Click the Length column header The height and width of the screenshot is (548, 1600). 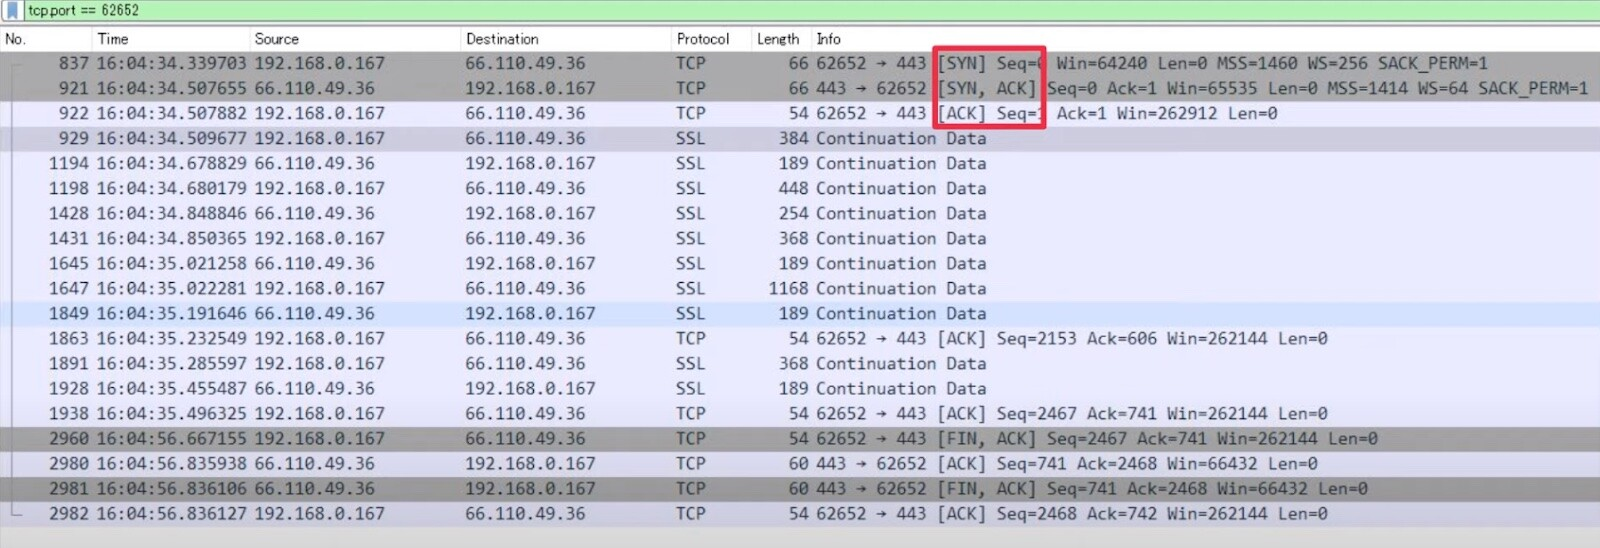(x=778, y=39)
